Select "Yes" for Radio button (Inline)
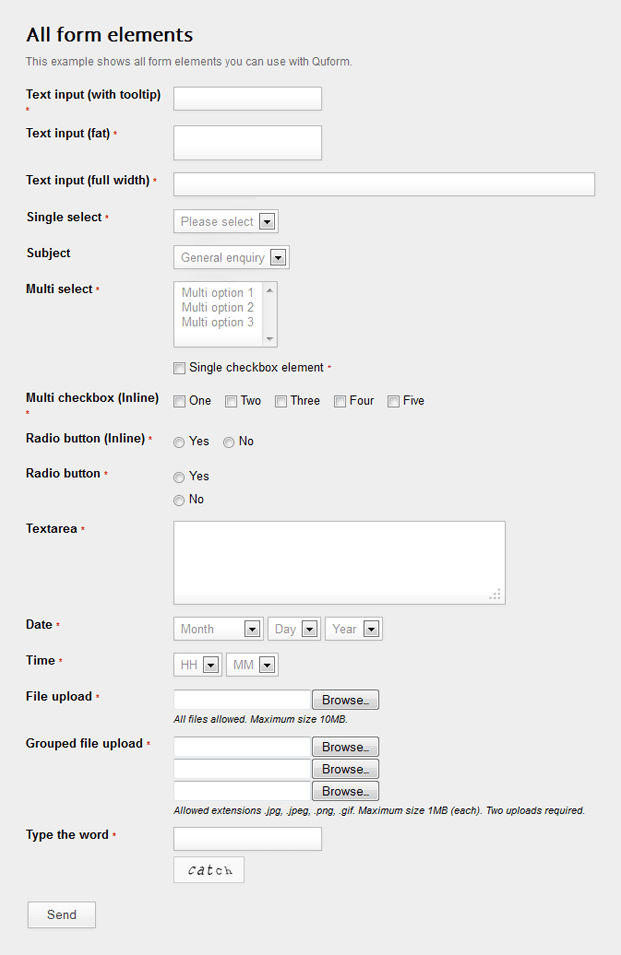The width and height of the screenshot is (621, 955). click(x=179, y=442)
